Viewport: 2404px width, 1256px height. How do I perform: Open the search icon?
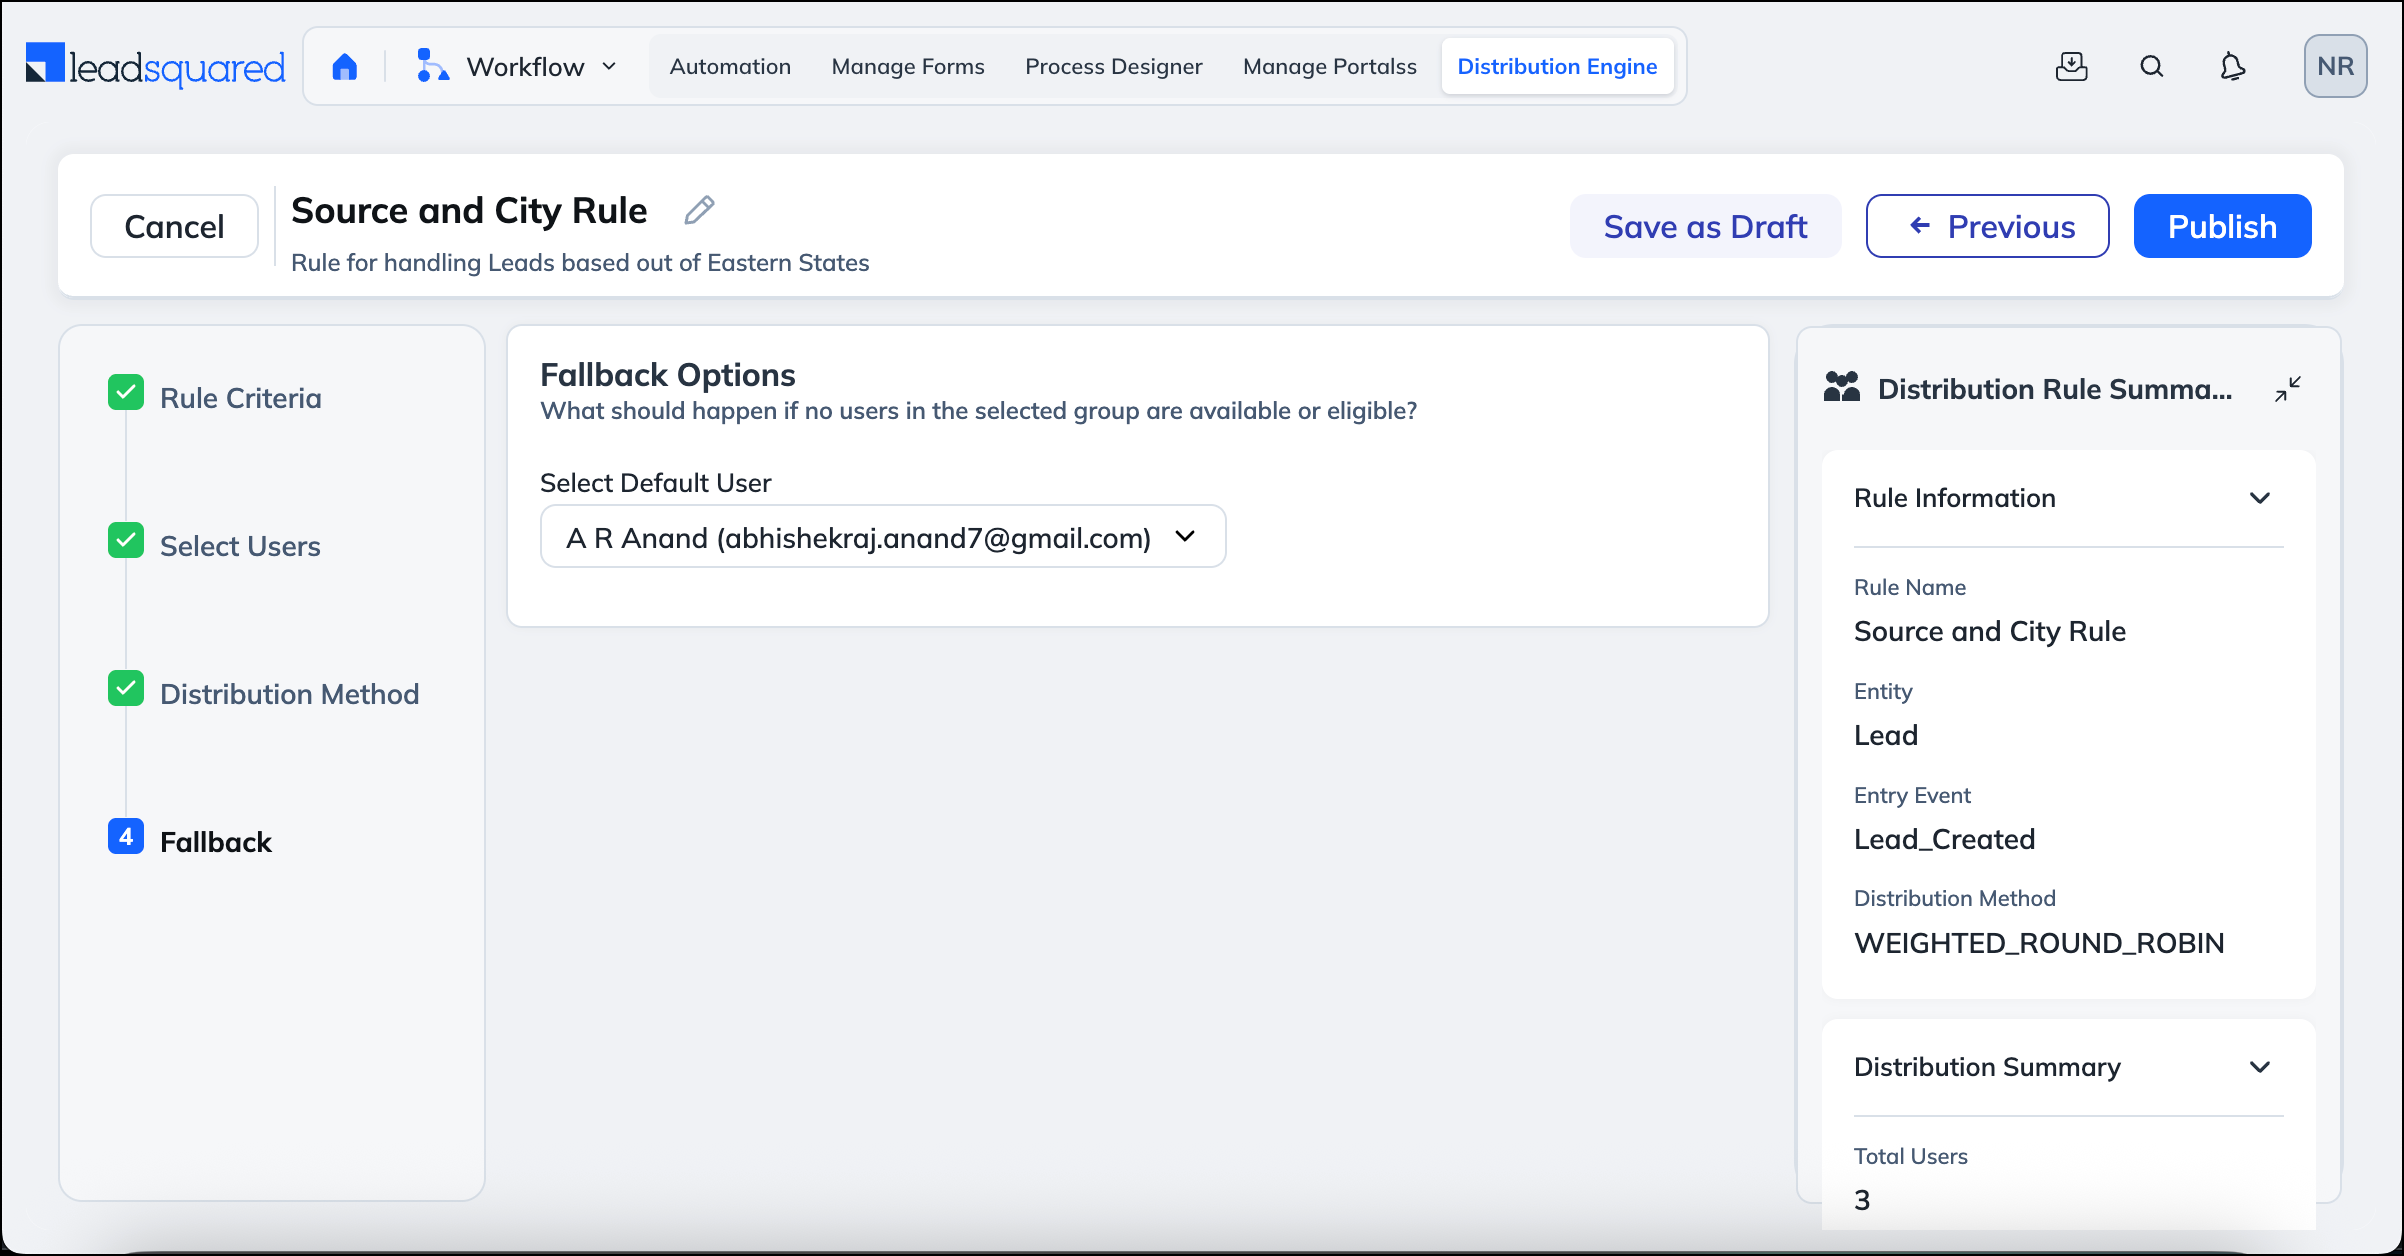click(2151, 66)
